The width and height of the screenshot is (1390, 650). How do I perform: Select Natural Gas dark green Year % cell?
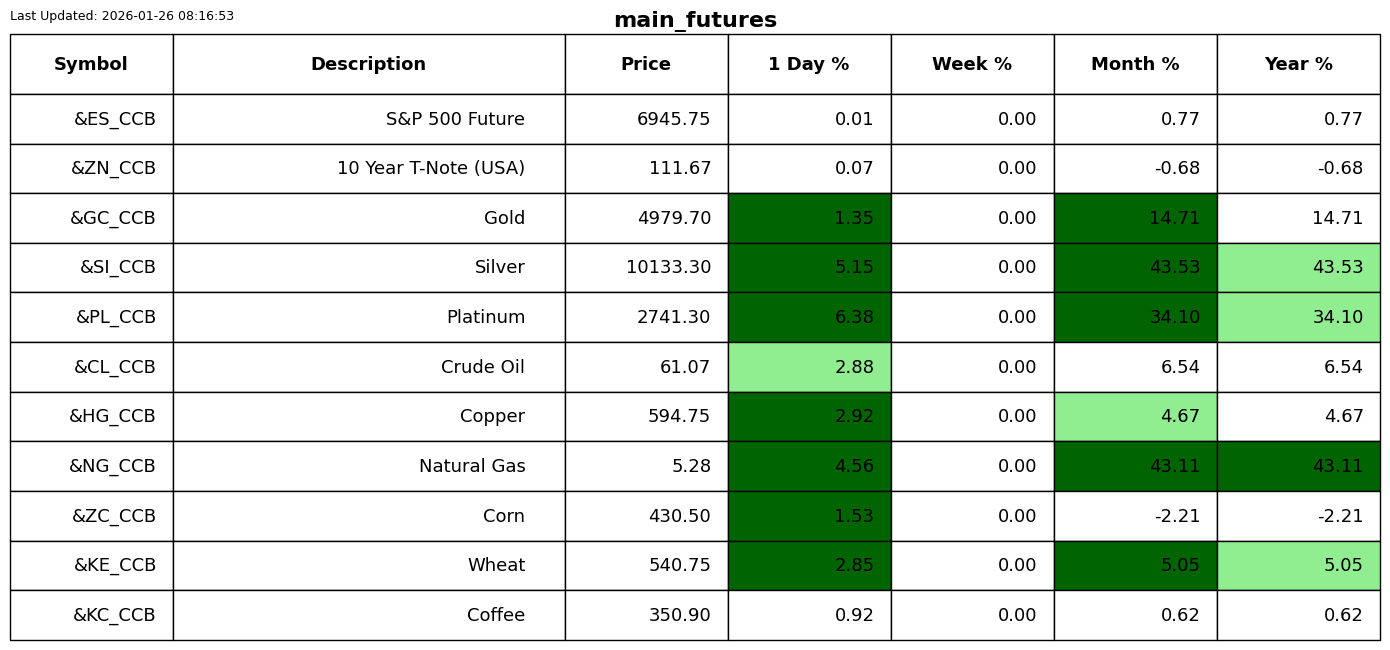tap(1298, 467)
